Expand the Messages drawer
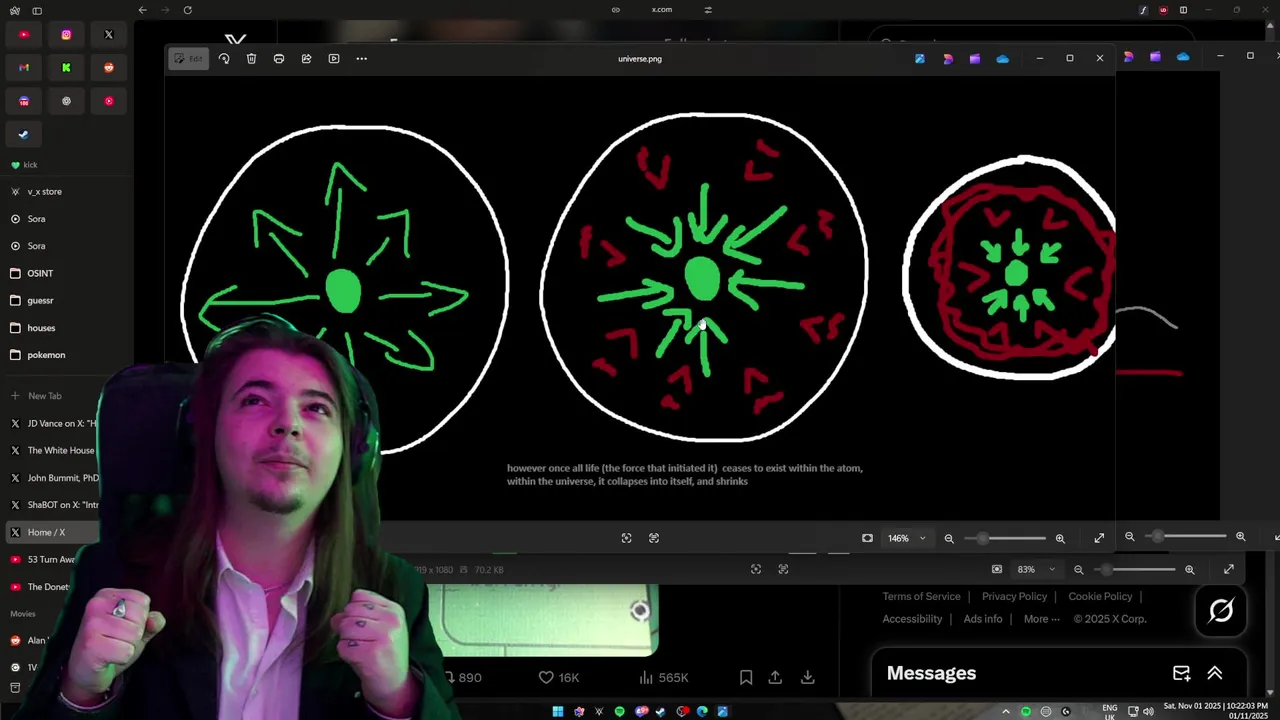1280x720 pixels. pyautogui.click(x=1215, y=673)
